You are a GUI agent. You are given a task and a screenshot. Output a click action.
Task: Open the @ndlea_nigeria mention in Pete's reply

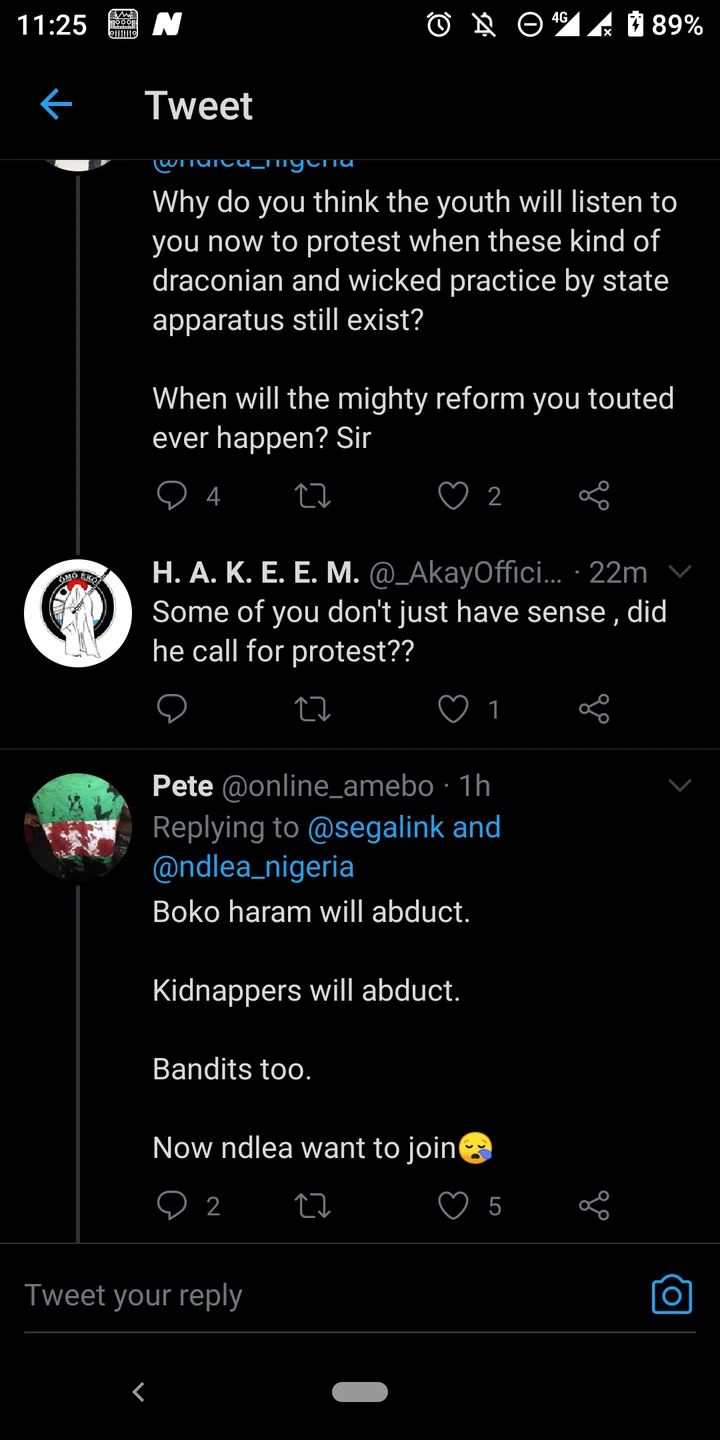pos(253,866)
